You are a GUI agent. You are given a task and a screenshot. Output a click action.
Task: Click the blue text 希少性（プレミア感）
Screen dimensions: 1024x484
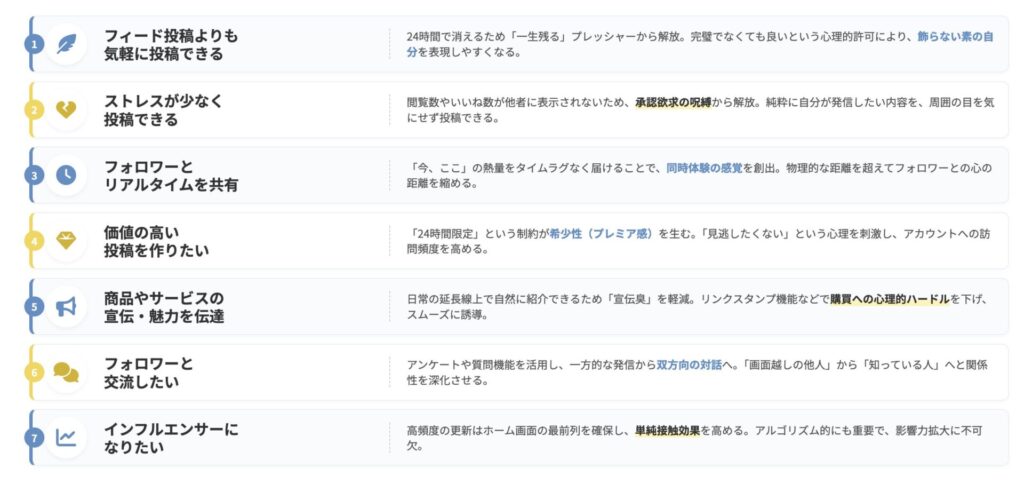(600, 233)
